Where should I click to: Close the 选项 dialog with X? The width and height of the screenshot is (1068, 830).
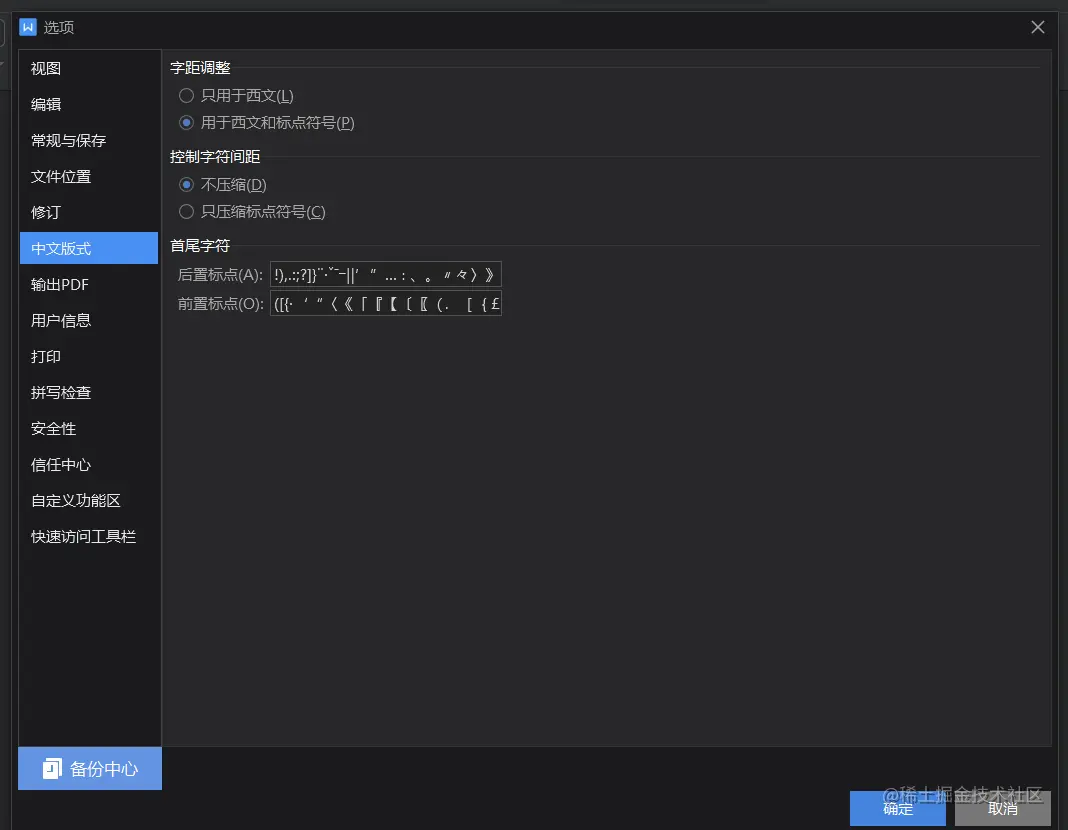pos(1037,27)
